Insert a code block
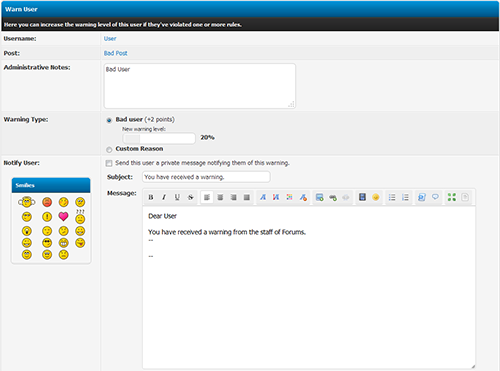This screenshot has height=371, width=500. pyautogui.click(x=422, y=197)
